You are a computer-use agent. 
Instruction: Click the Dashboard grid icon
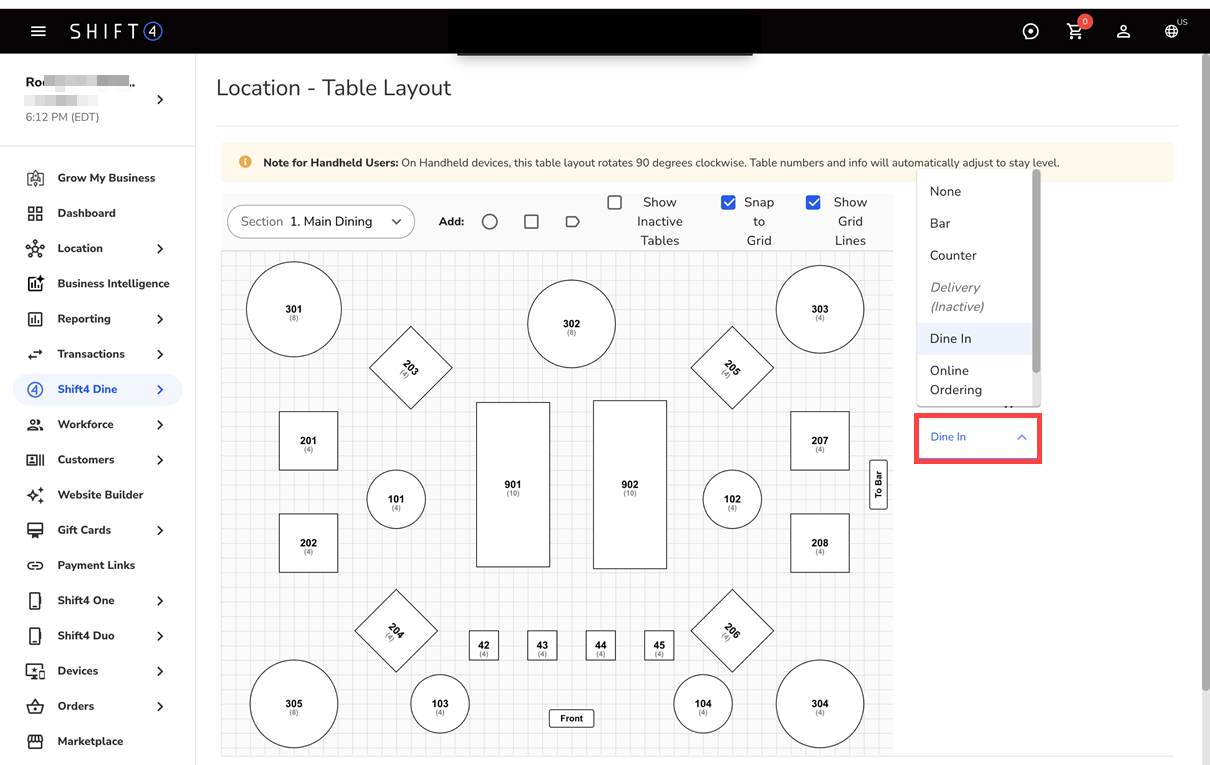pyautogui.click(x=35, y=213)
